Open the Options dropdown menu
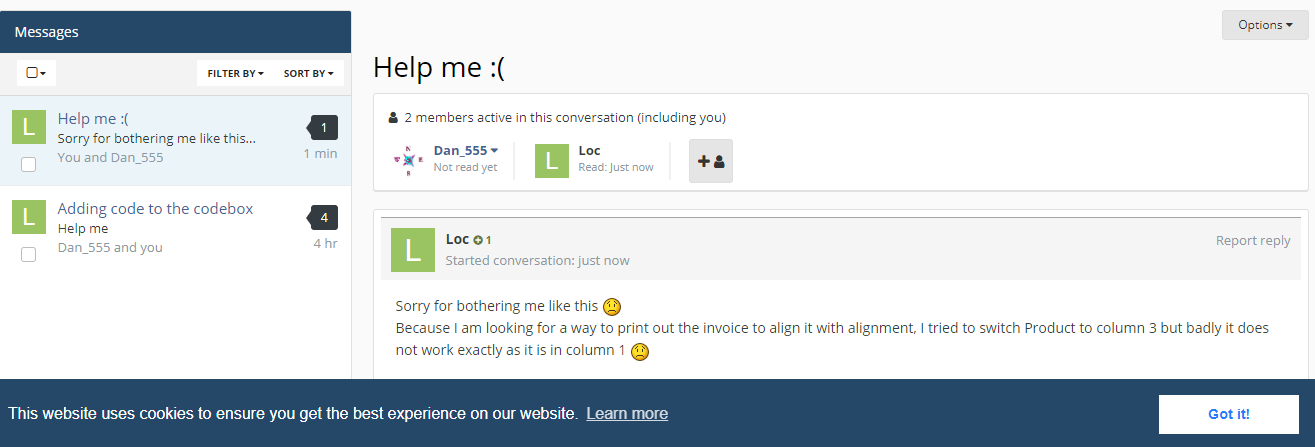Screen dimensions: 1315x447 pos(1265,25)
